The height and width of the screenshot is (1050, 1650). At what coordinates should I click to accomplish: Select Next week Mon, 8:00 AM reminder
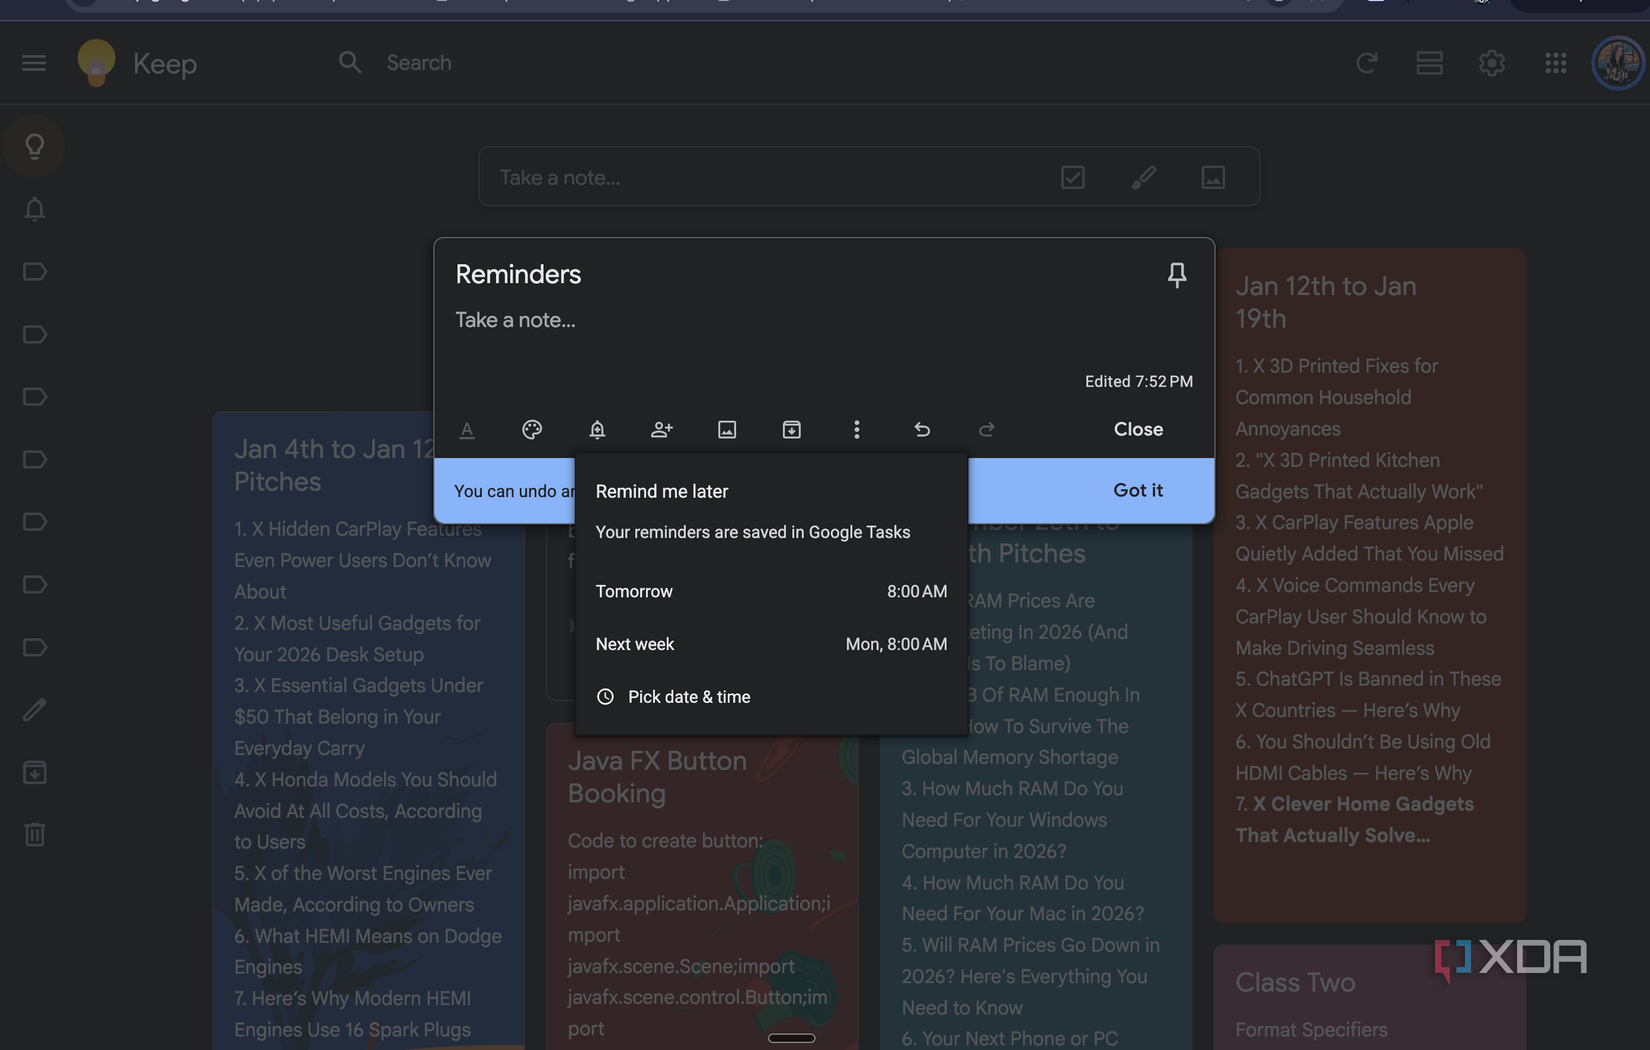(771, 644)
